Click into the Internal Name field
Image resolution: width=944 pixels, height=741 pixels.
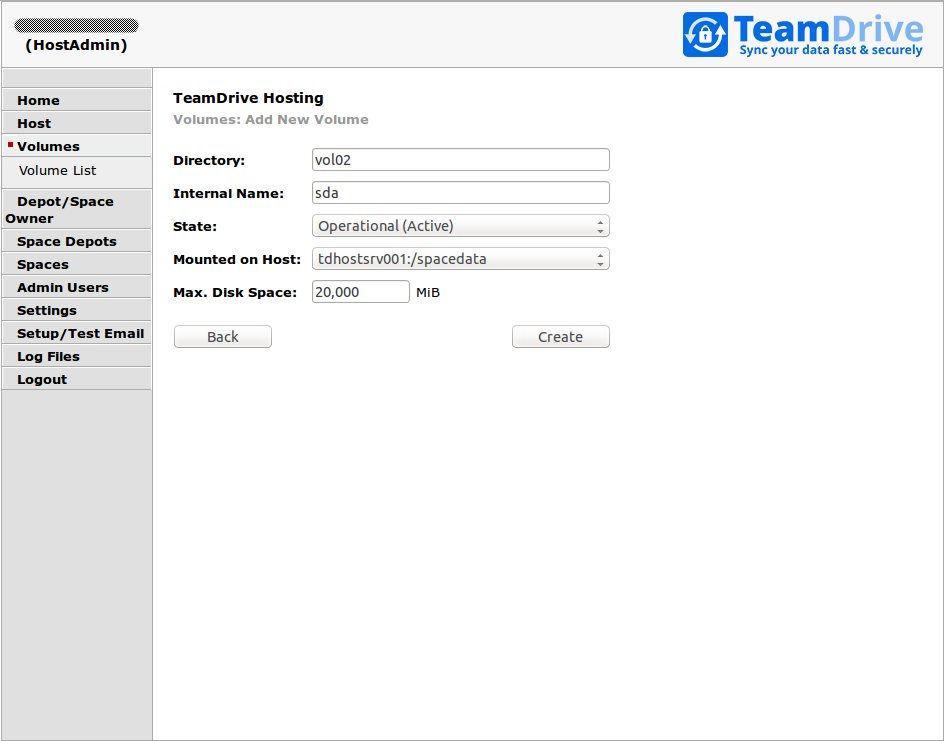(x=461, y=193)
